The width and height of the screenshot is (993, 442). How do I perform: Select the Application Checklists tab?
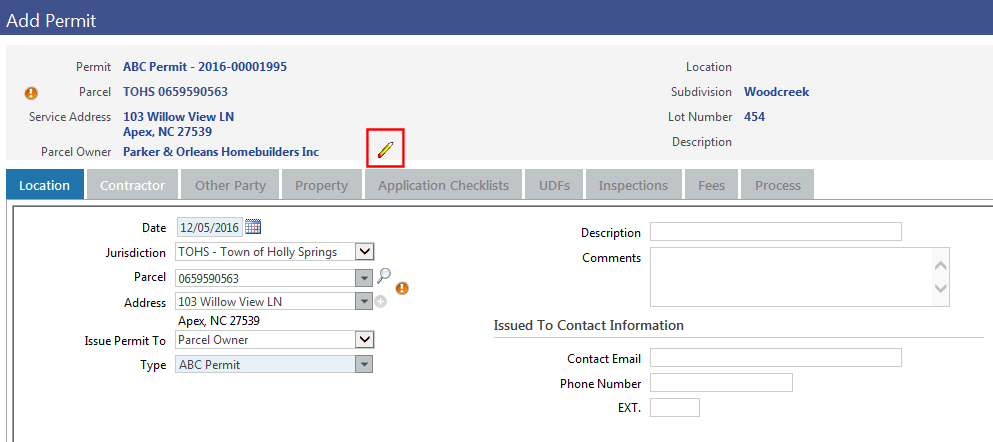coord(443,185)
